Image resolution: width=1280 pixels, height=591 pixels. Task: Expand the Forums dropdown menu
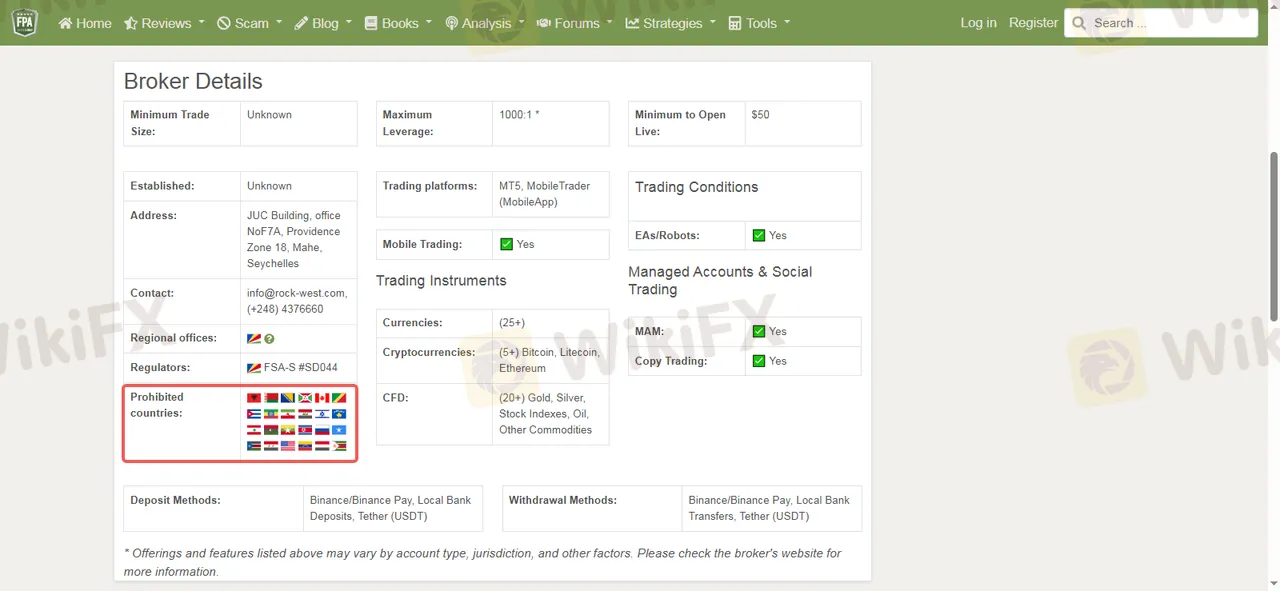pos(575,23)
